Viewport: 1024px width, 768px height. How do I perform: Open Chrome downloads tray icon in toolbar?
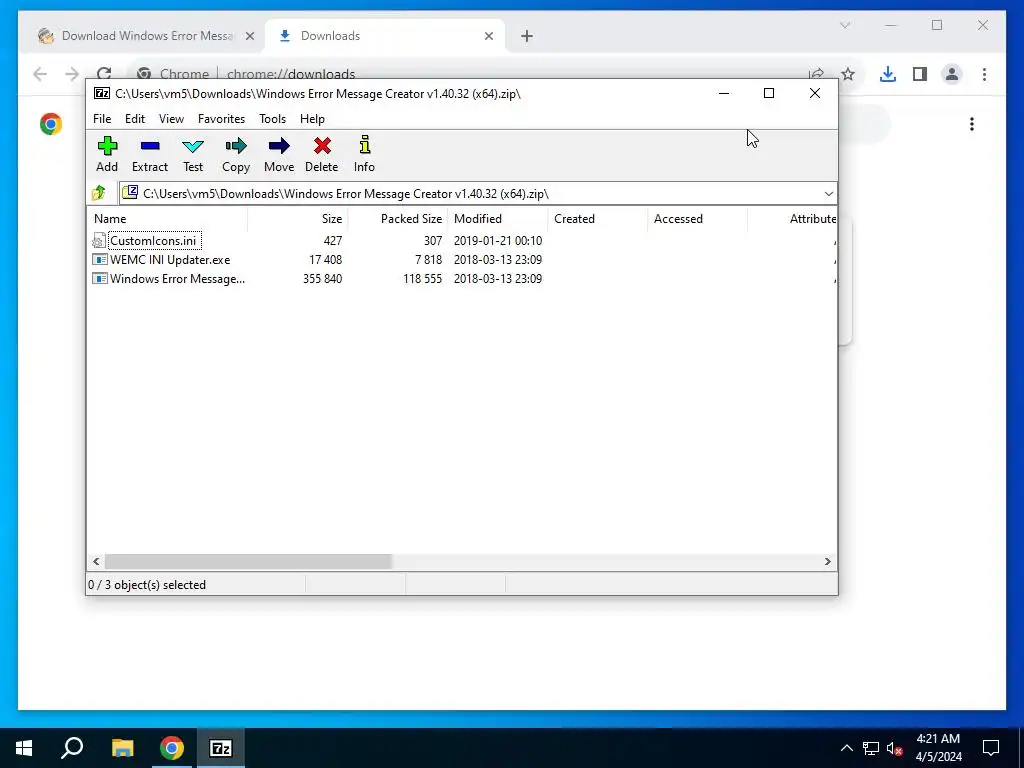(x=888, y=74)
